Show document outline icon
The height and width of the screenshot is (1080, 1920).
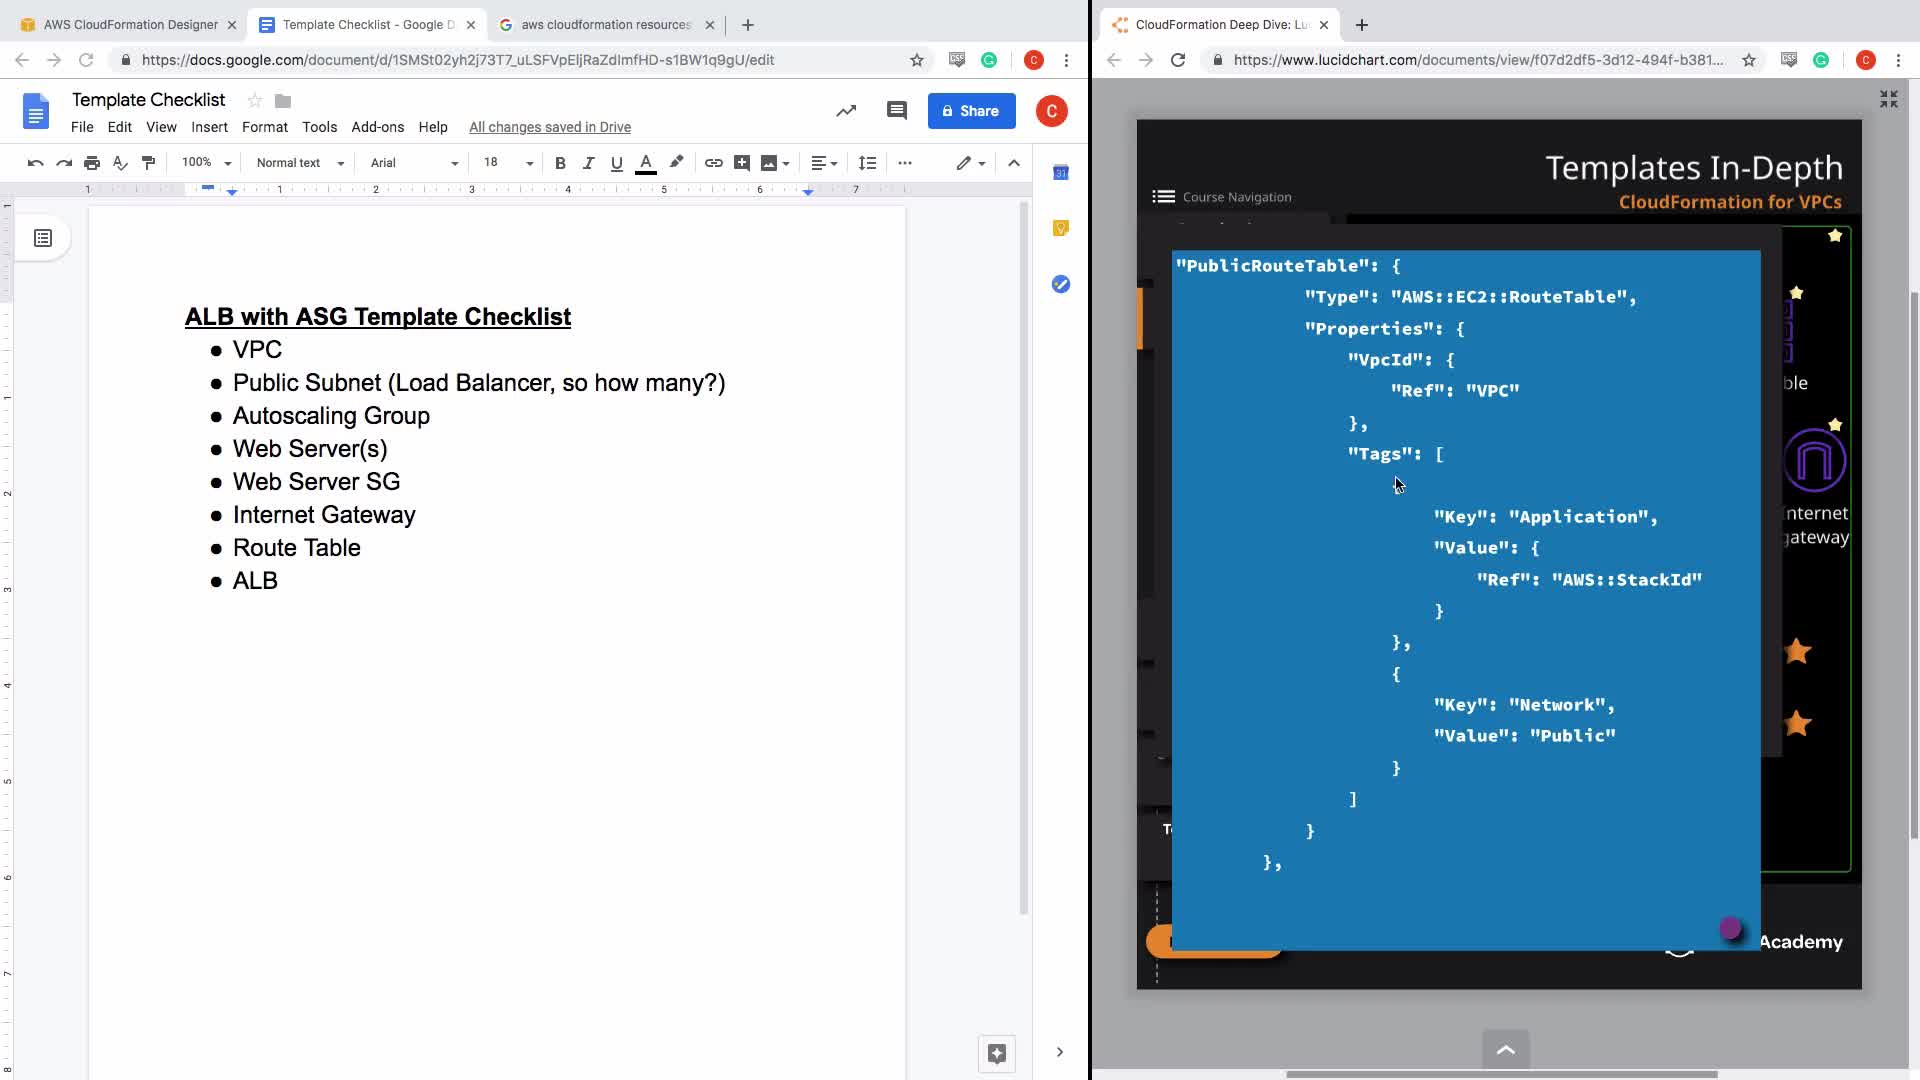(43, 238)
